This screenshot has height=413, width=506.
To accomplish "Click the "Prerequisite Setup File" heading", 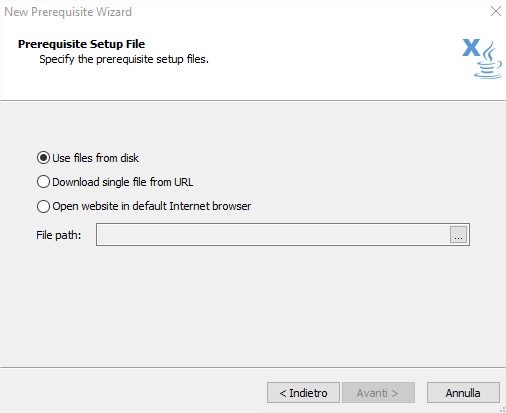I will click(x=82, y=44).
